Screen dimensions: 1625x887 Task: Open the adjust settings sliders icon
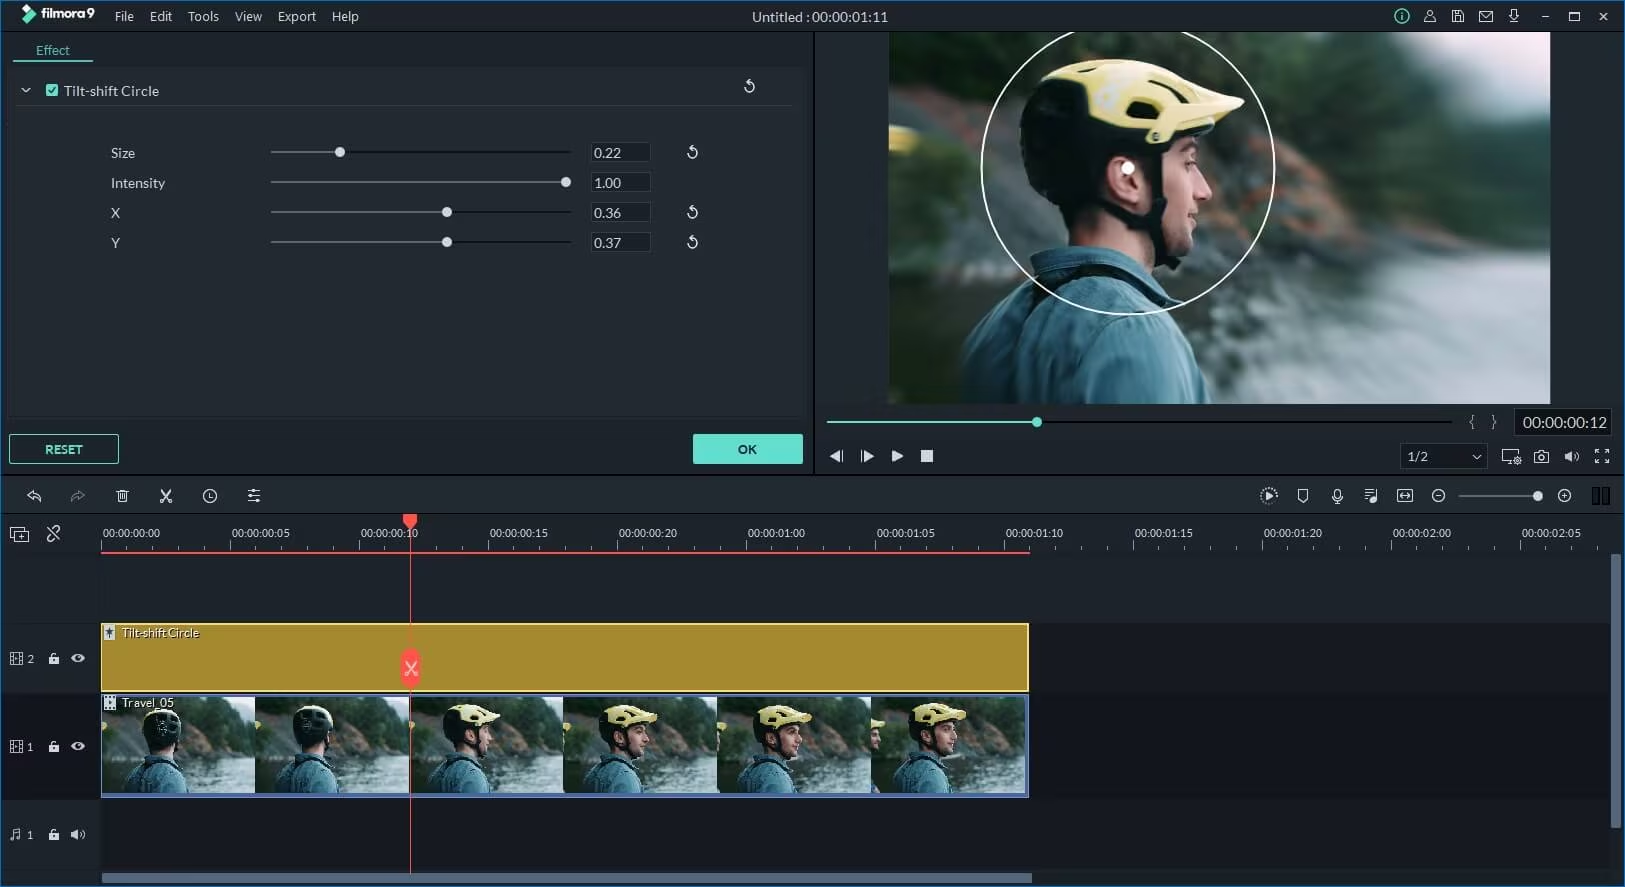(x=254, y=496)
